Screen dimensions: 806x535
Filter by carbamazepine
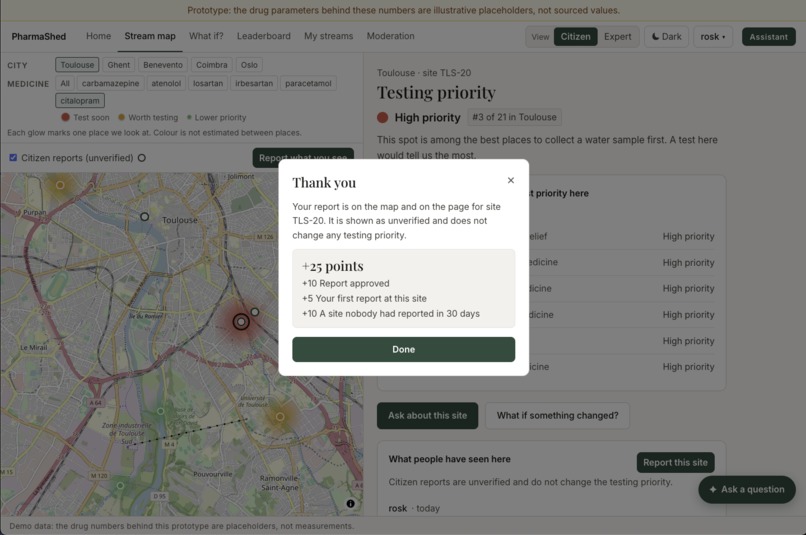click(110, 83)
